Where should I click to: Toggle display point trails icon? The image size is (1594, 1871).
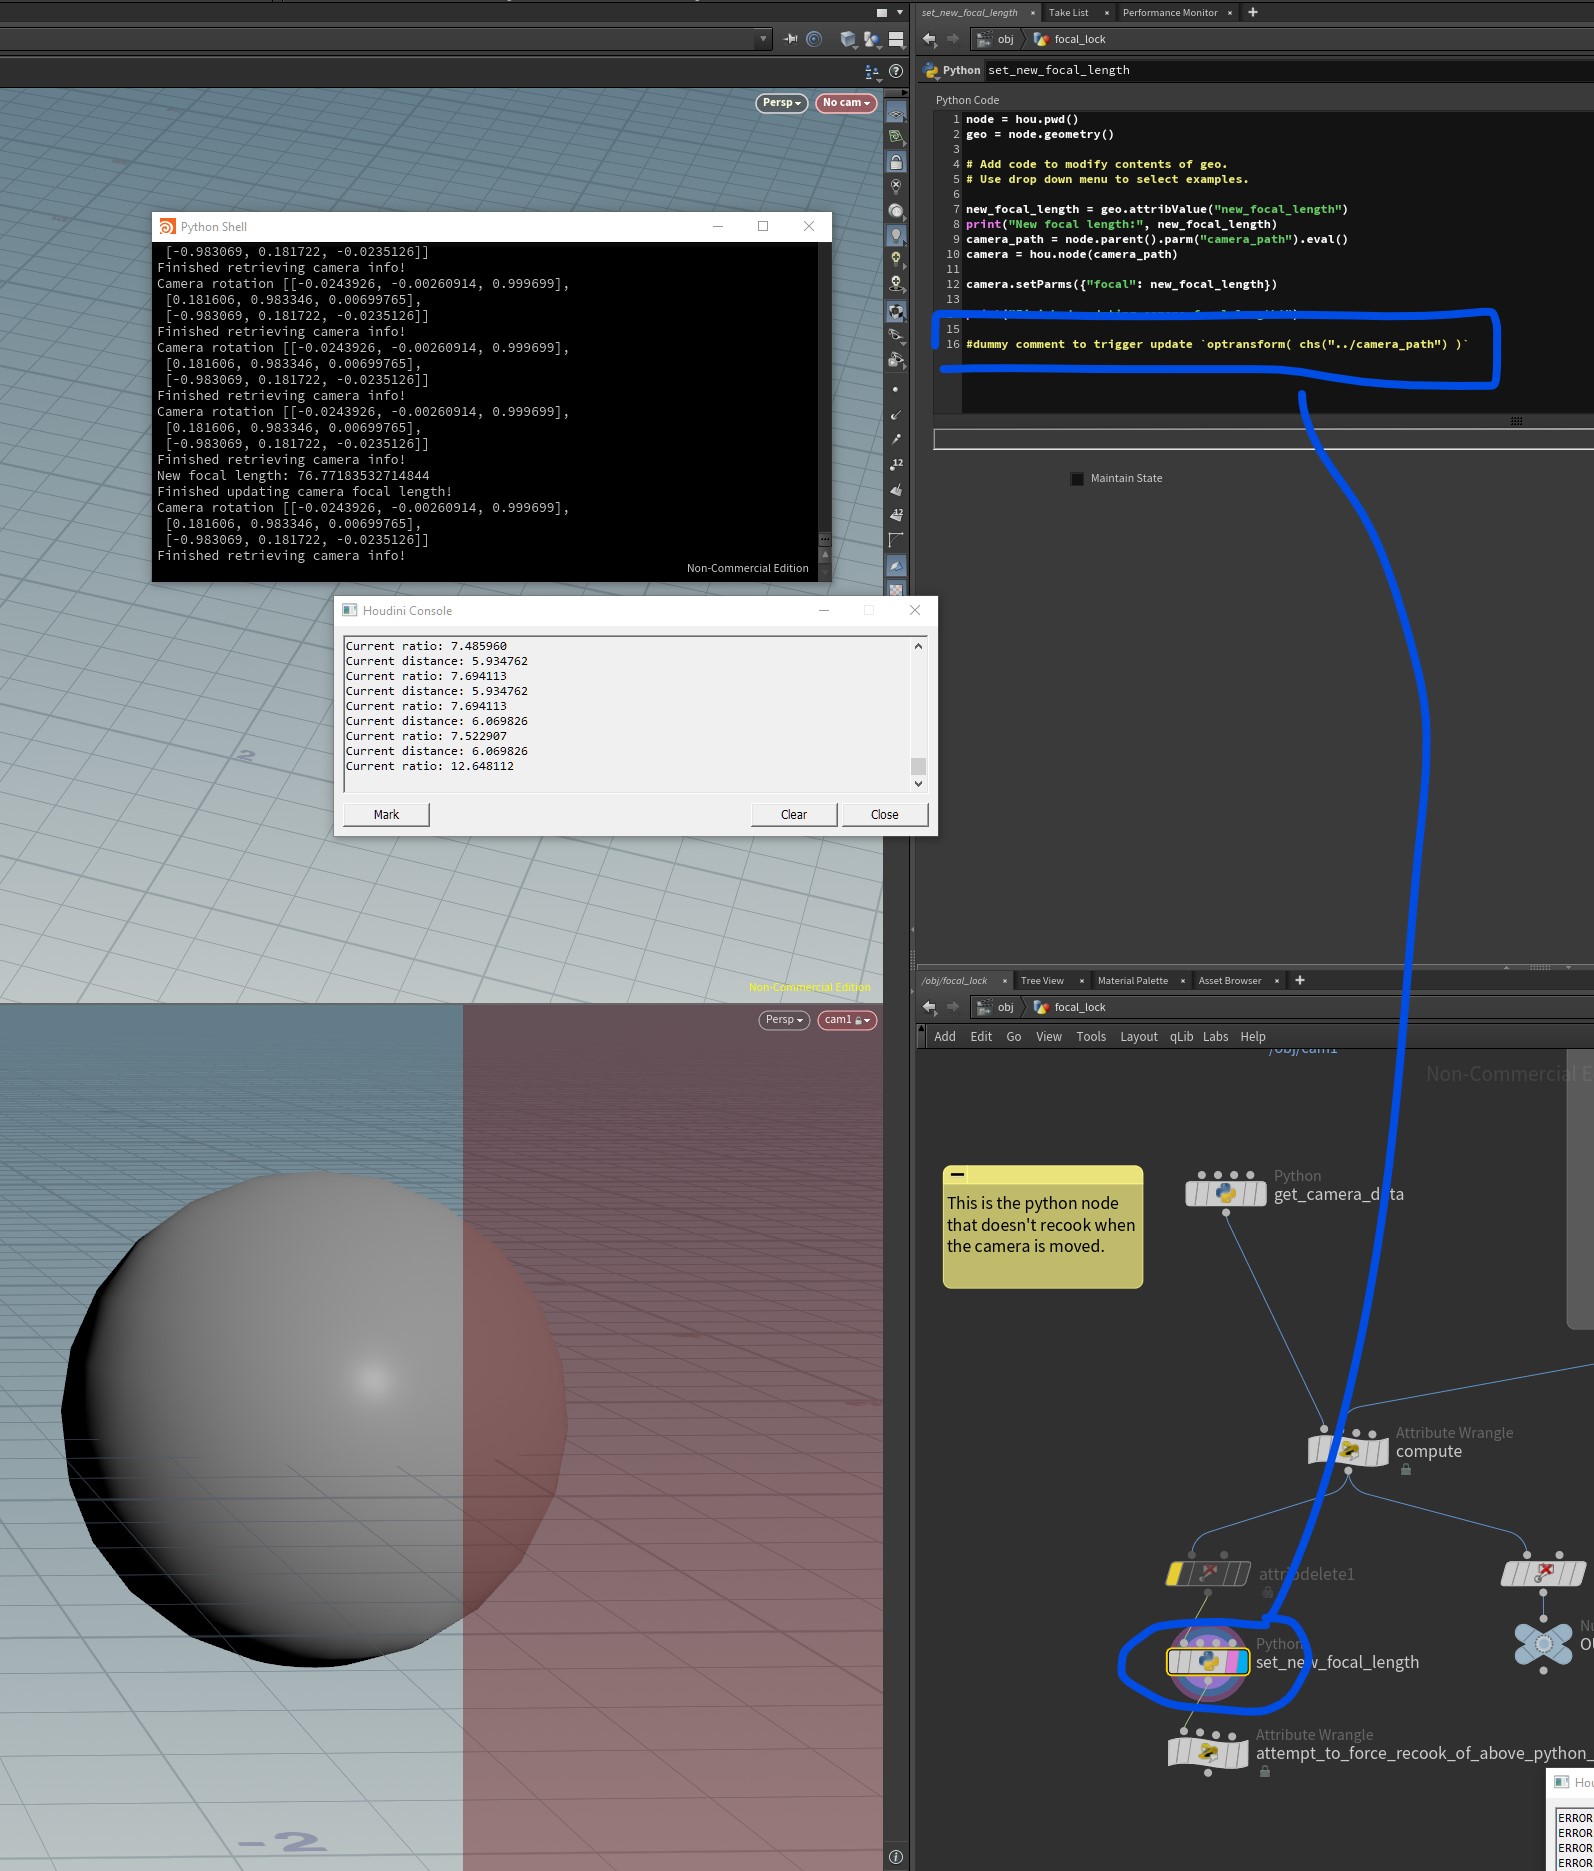point(896,439)
